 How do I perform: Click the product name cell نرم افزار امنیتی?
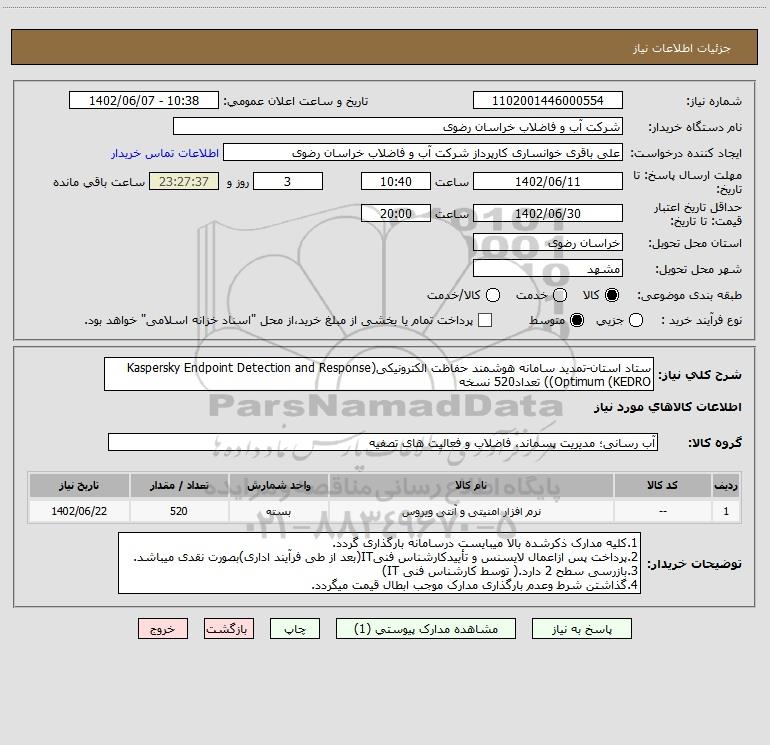tap(471, 511)
